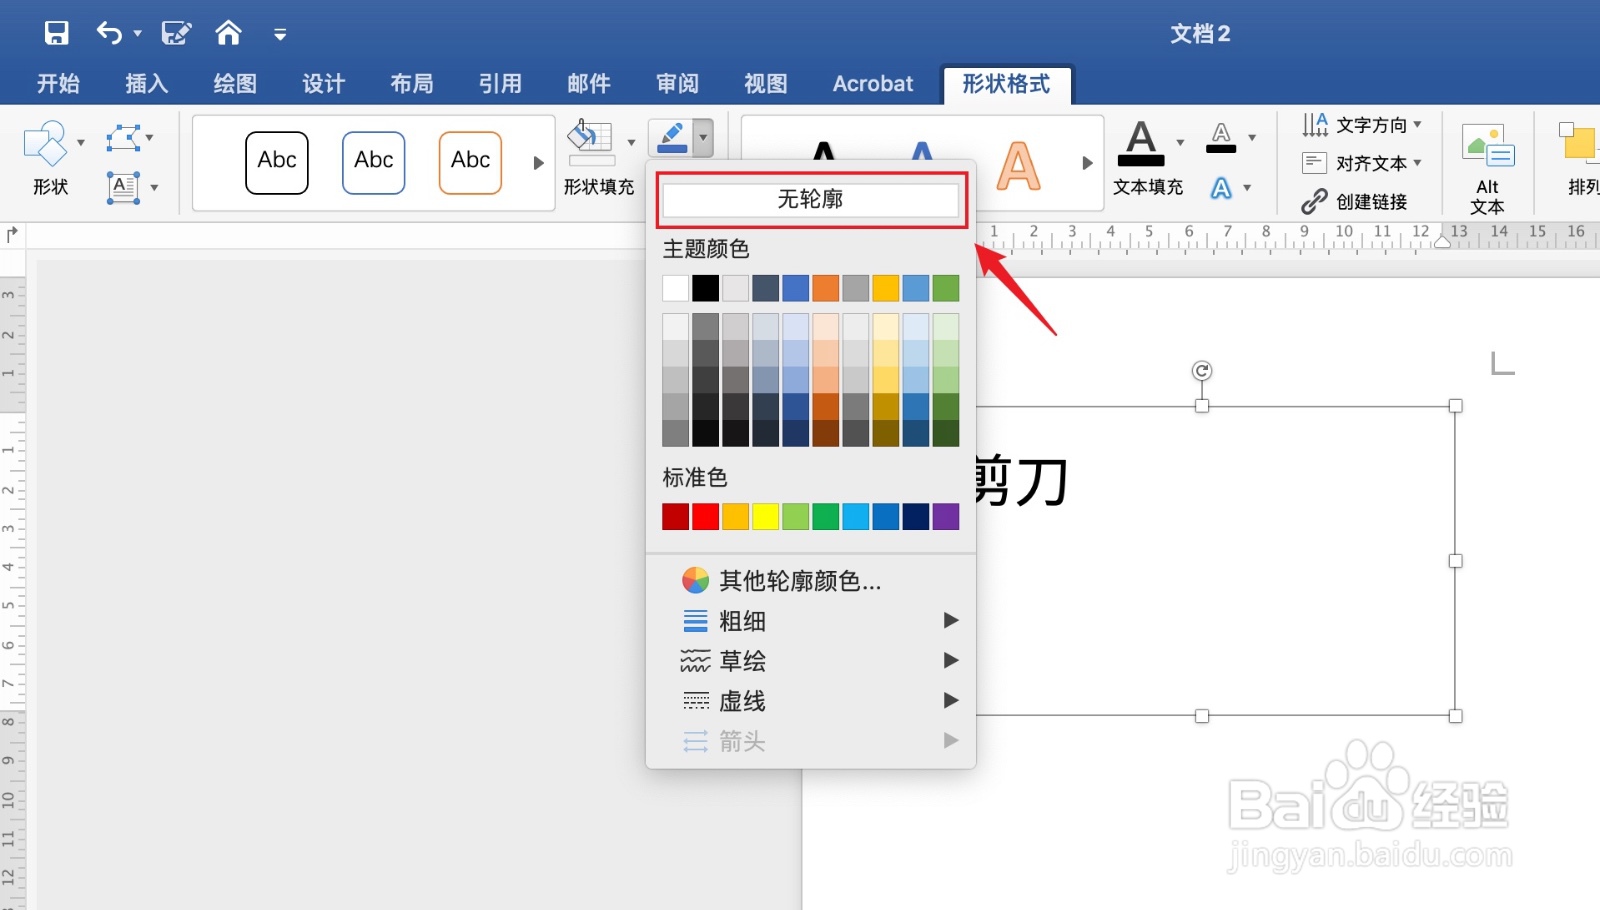Select 无轮廓 to remove the outline

click(x=811, y=199)
